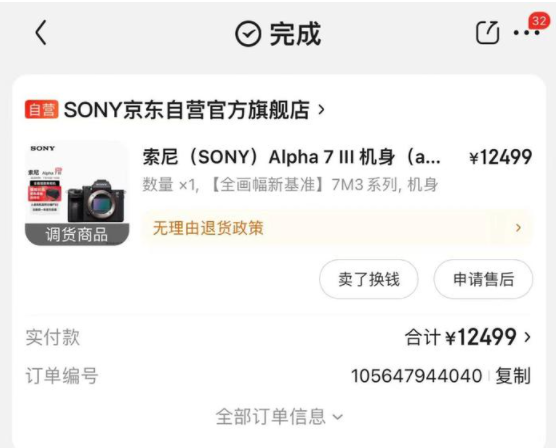Open the 无理由退货政策 banner

tap(337, 228)
